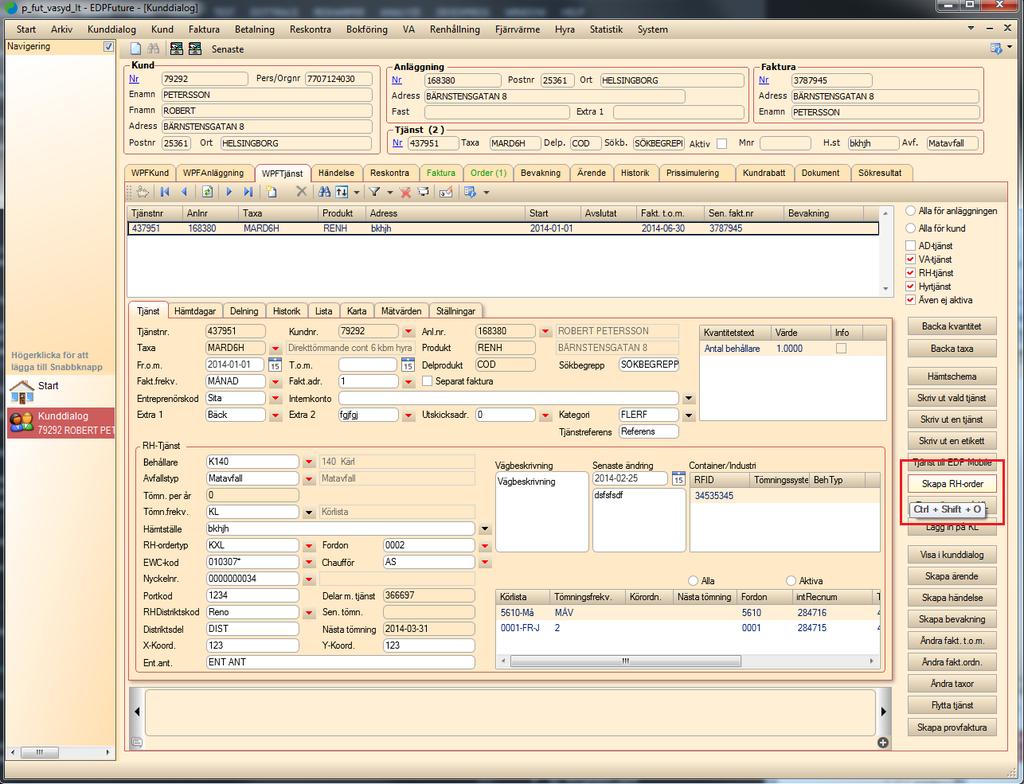
Task: Click the Flytta tjänst button
Action: click(952, 706)
